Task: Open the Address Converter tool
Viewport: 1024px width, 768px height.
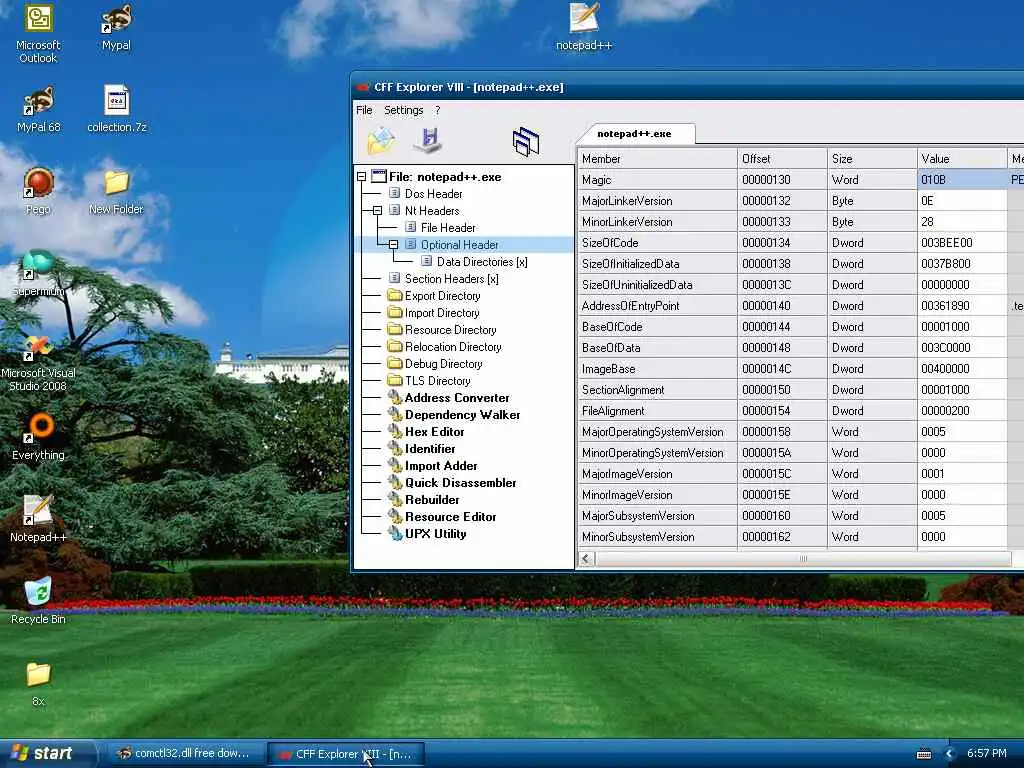Action: 456,398
